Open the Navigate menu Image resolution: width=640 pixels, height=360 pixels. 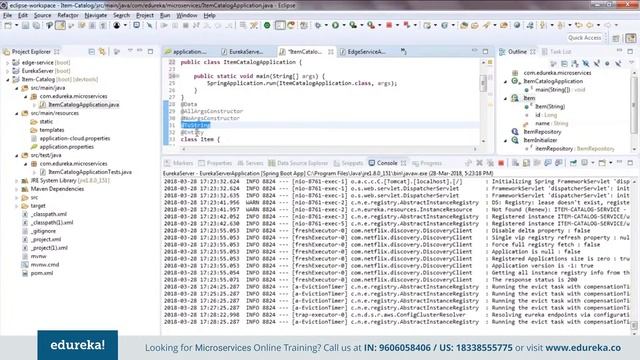pyautogui.click(x=96, y=16)
